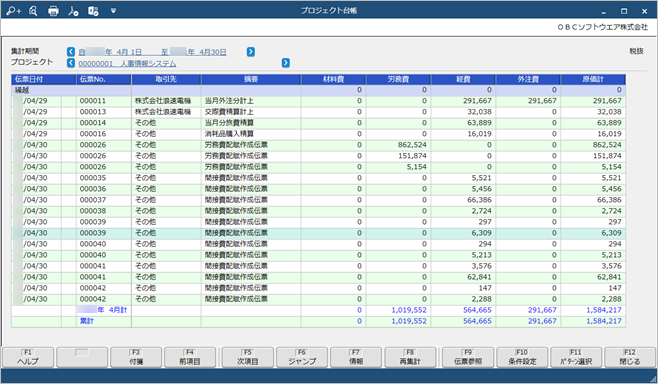658x384 pixels.
Task: Open the 00000001 人事情報システム project link
Action: (x=127, y=63)
